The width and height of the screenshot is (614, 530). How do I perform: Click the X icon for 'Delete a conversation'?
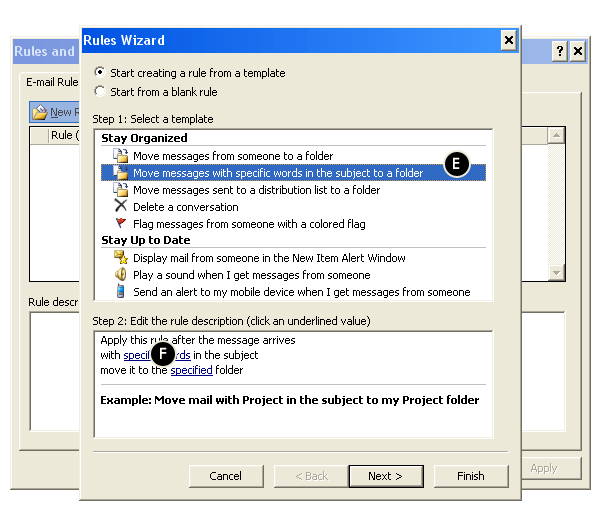pos(120,207)
